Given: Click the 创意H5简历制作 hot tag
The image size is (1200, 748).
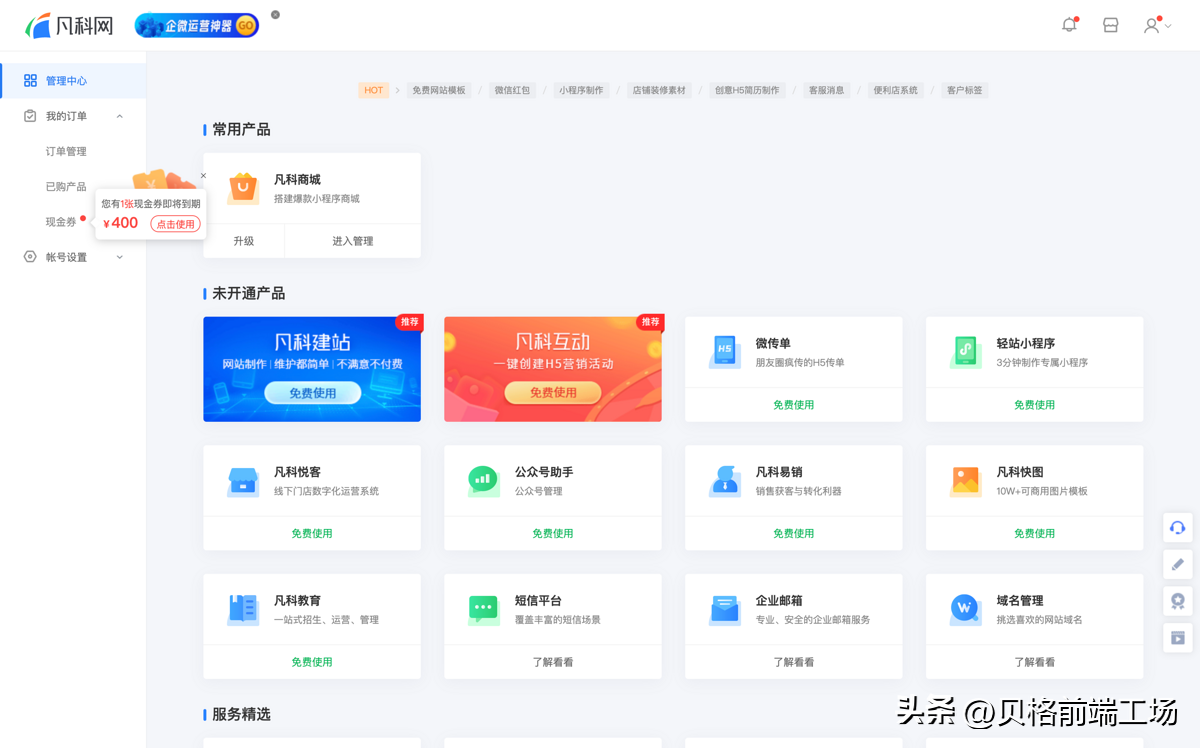Looking at the screenshot, I should point(747,90).
